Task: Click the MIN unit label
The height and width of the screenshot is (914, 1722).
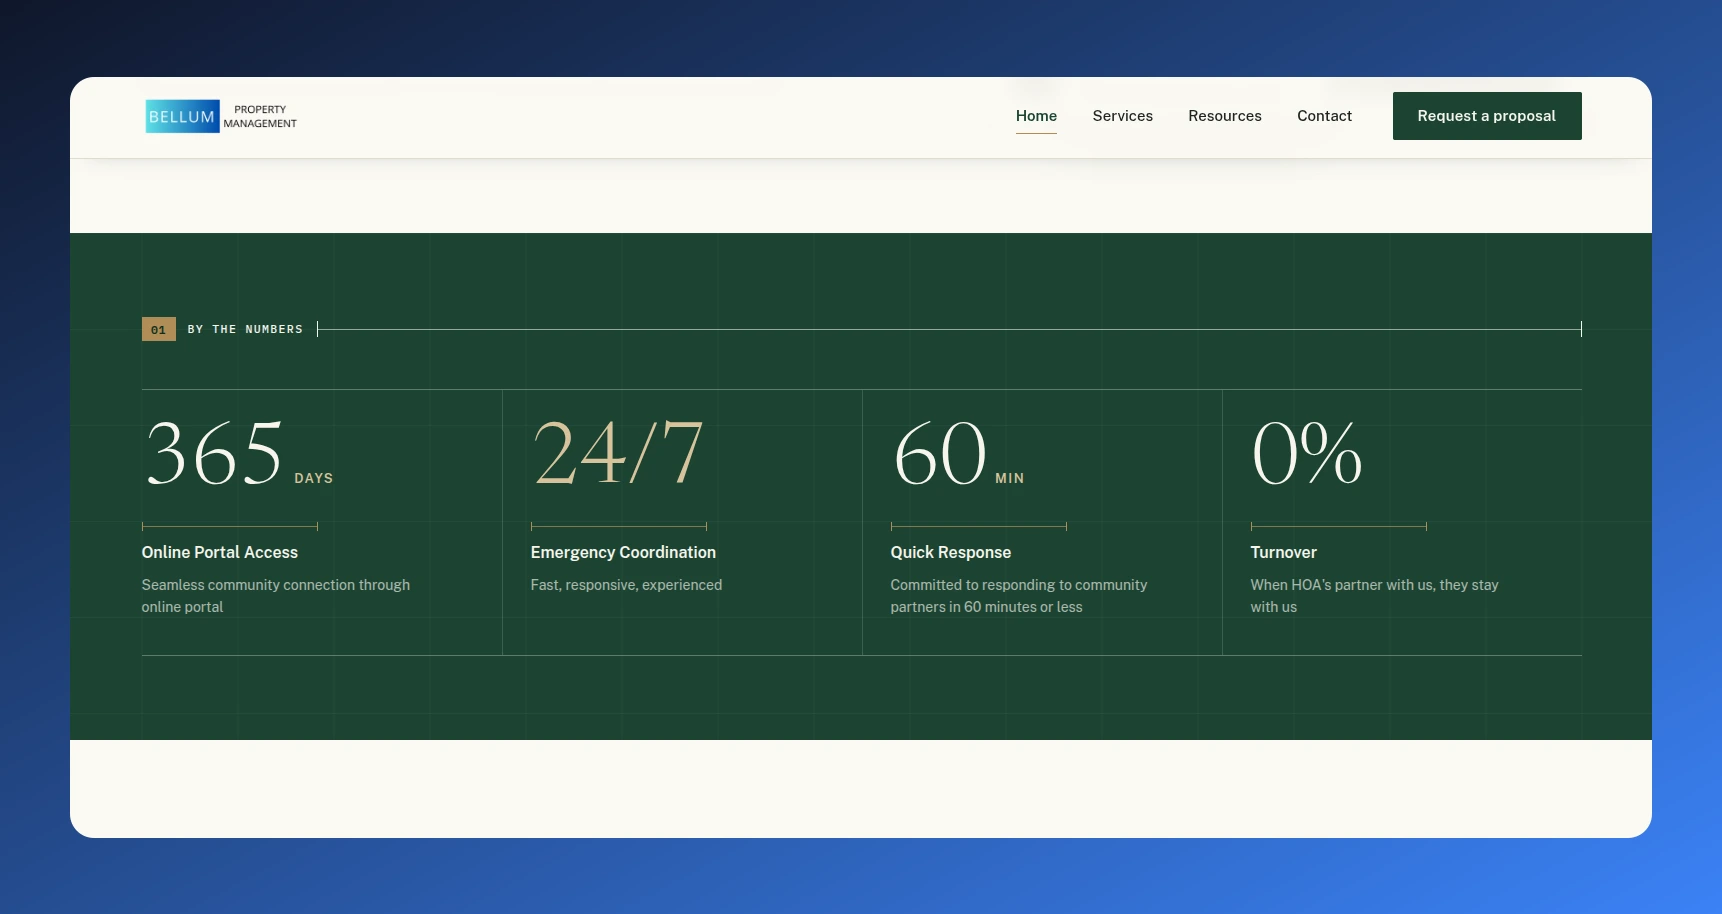Action: click(1010, 478)
